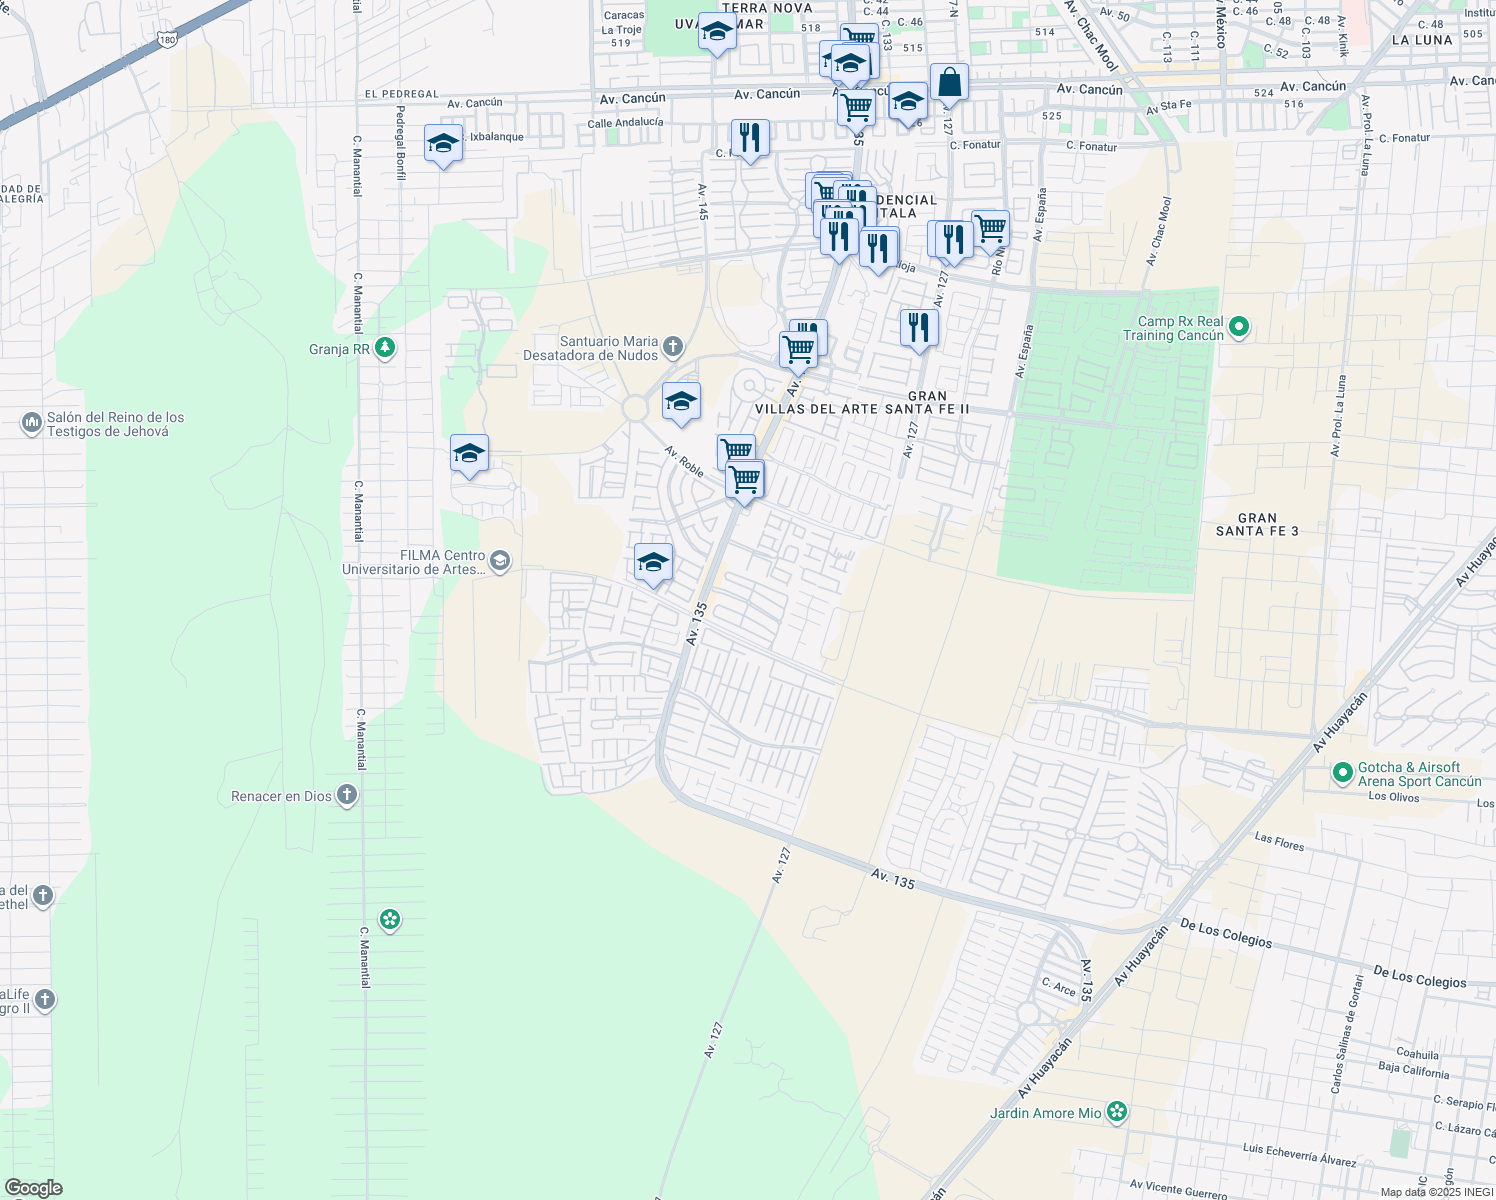Click the tree marker at Granja RR
This screenshot has height=1200, width=1496.
pos(383,347)
